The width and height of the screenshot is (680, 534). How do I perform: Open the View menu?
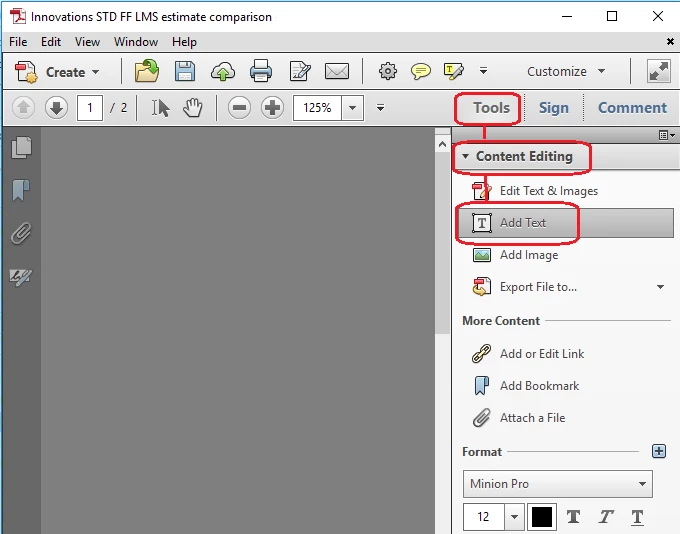point(87,42)
